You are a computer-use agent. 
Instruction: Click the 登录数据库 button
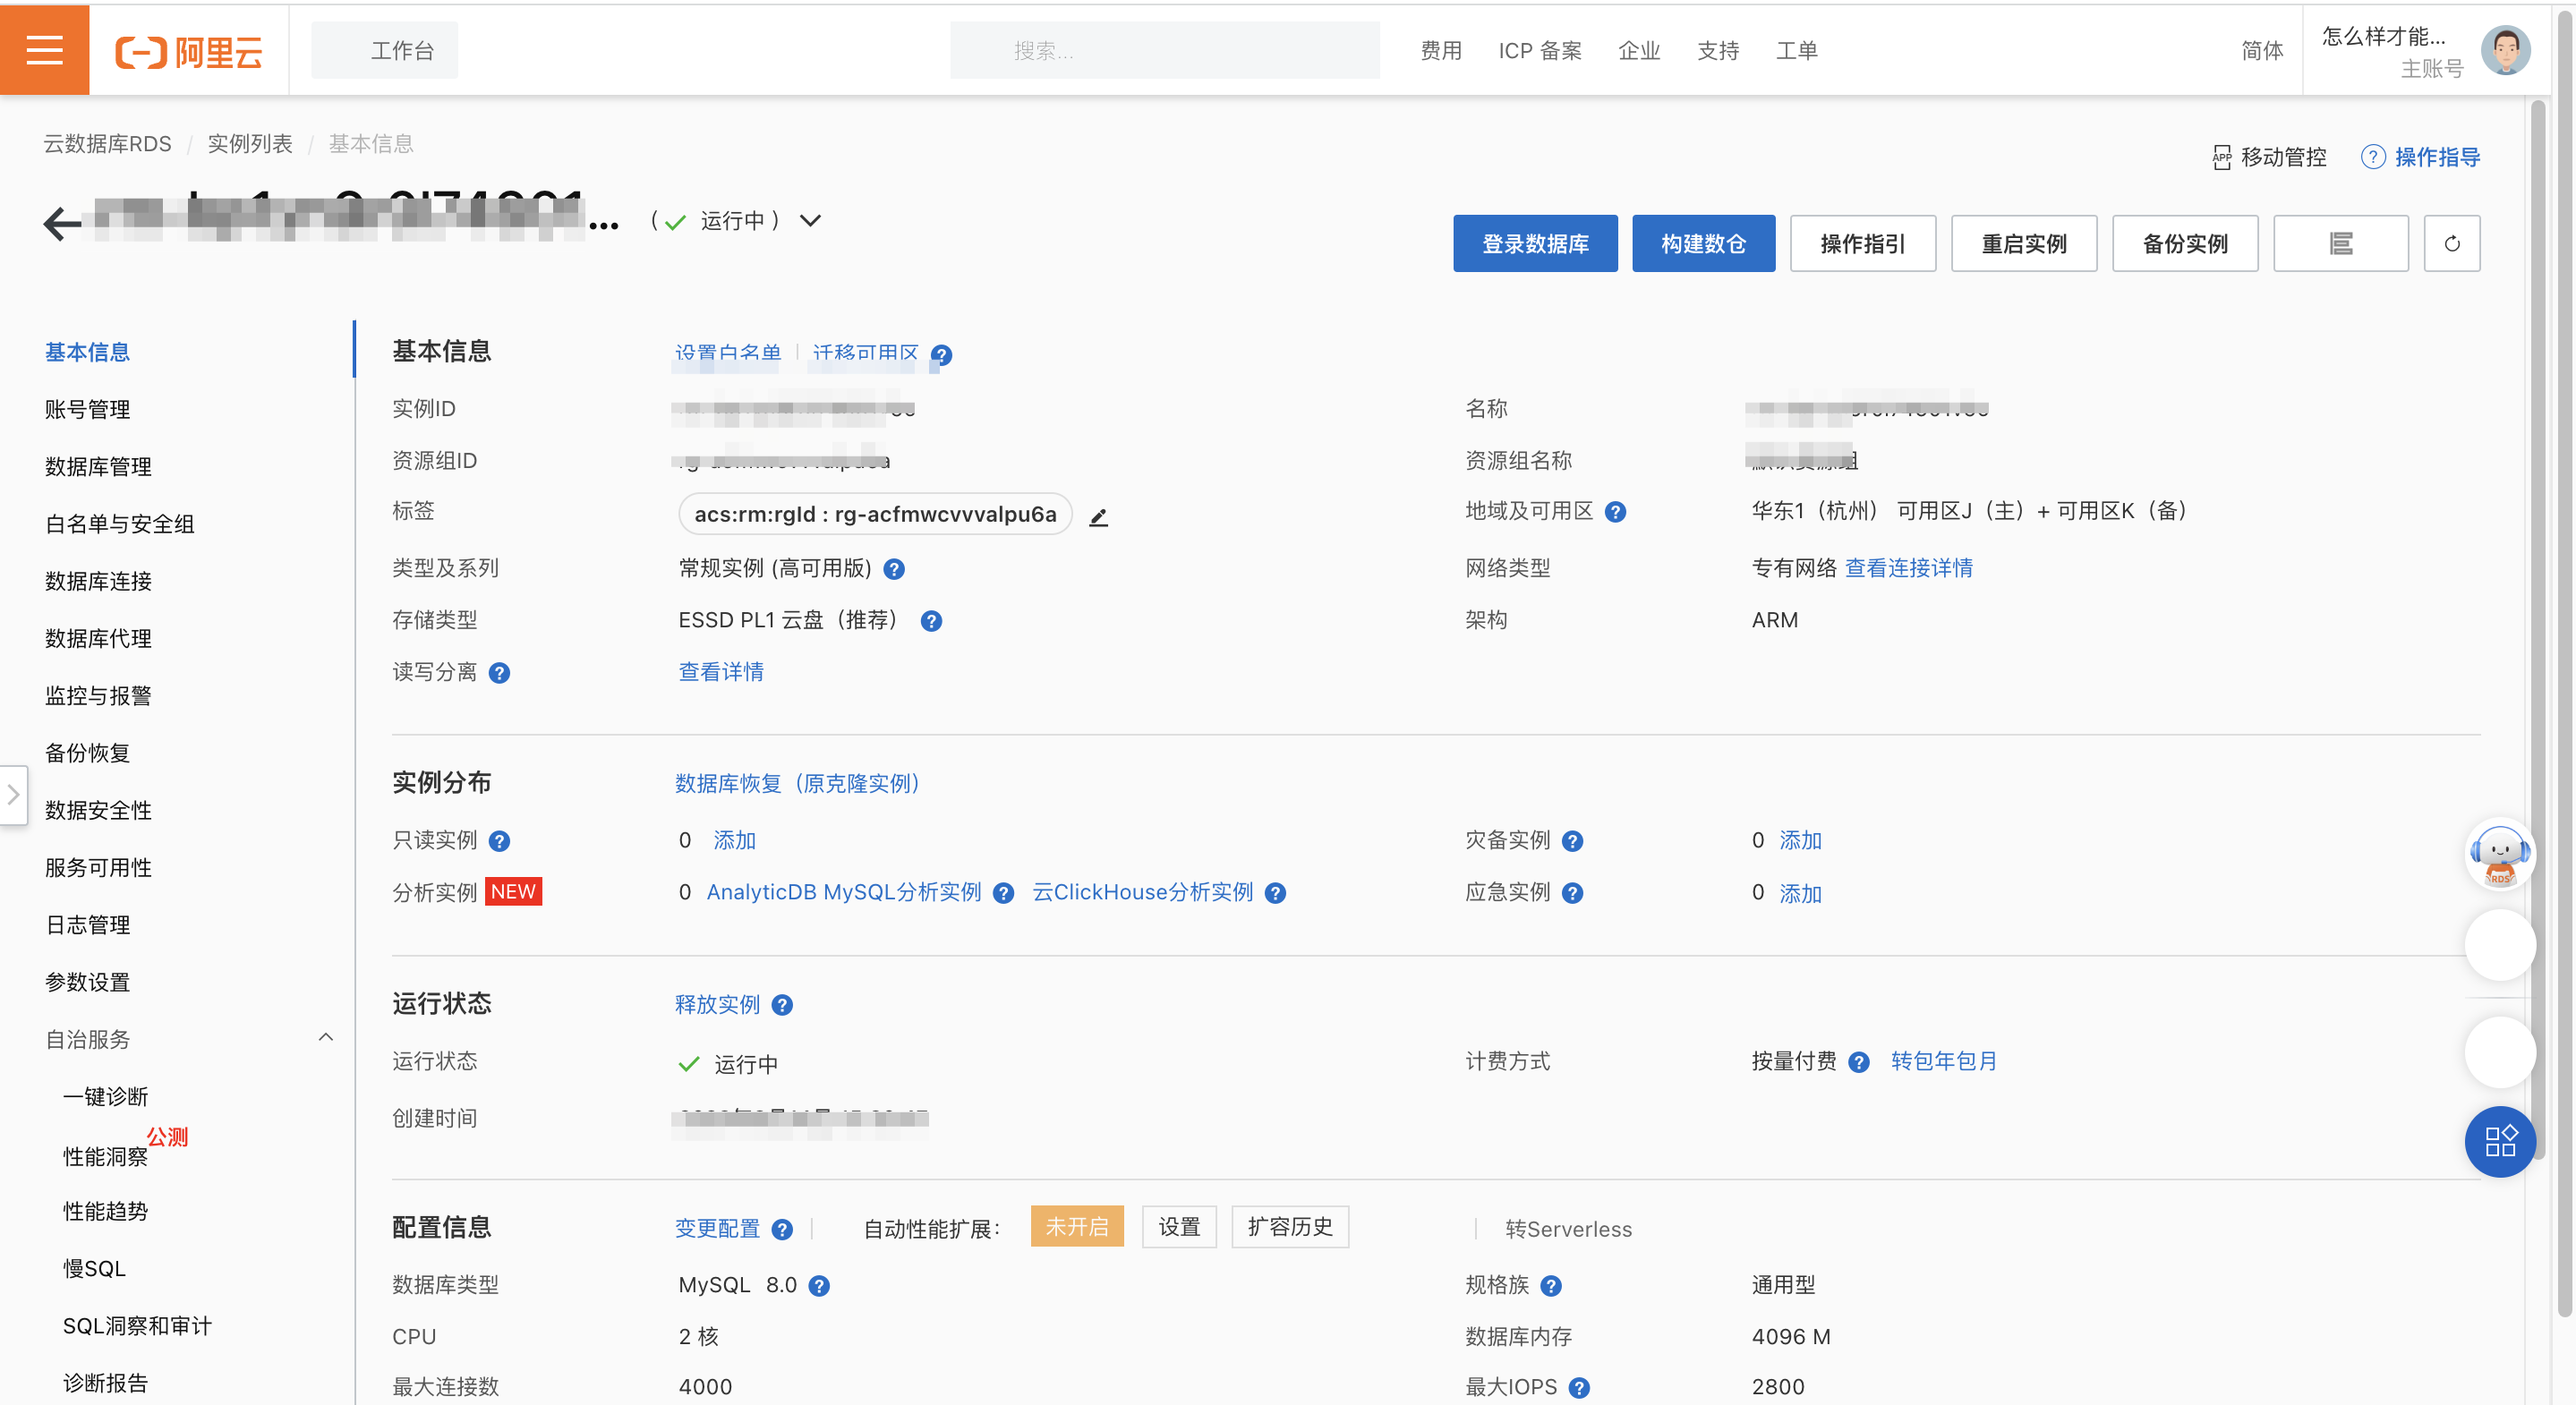click(1534, 244)
